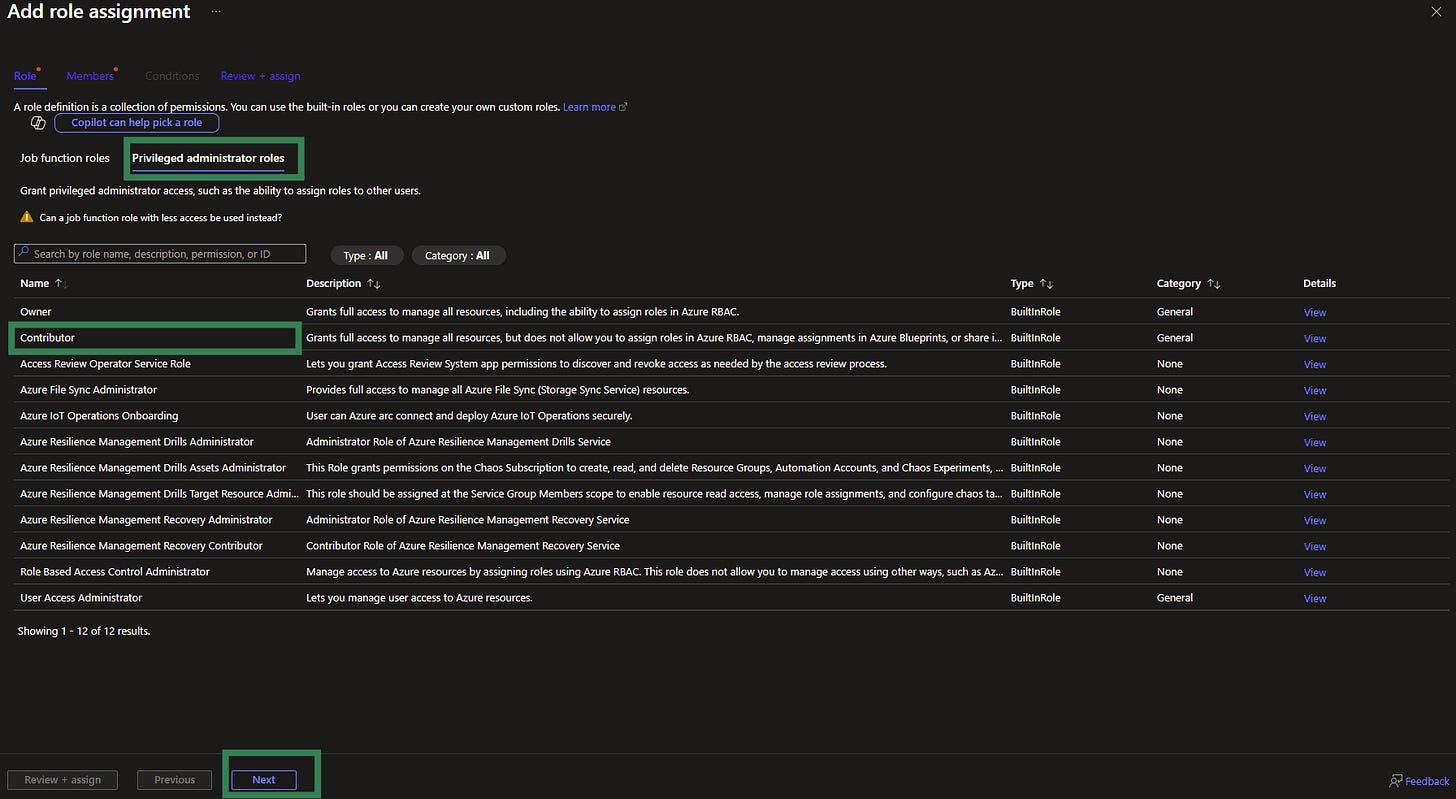This screenshot has height=799, width=1456.
Task: Select the Contributor role row
Action: tap(731, 338)
